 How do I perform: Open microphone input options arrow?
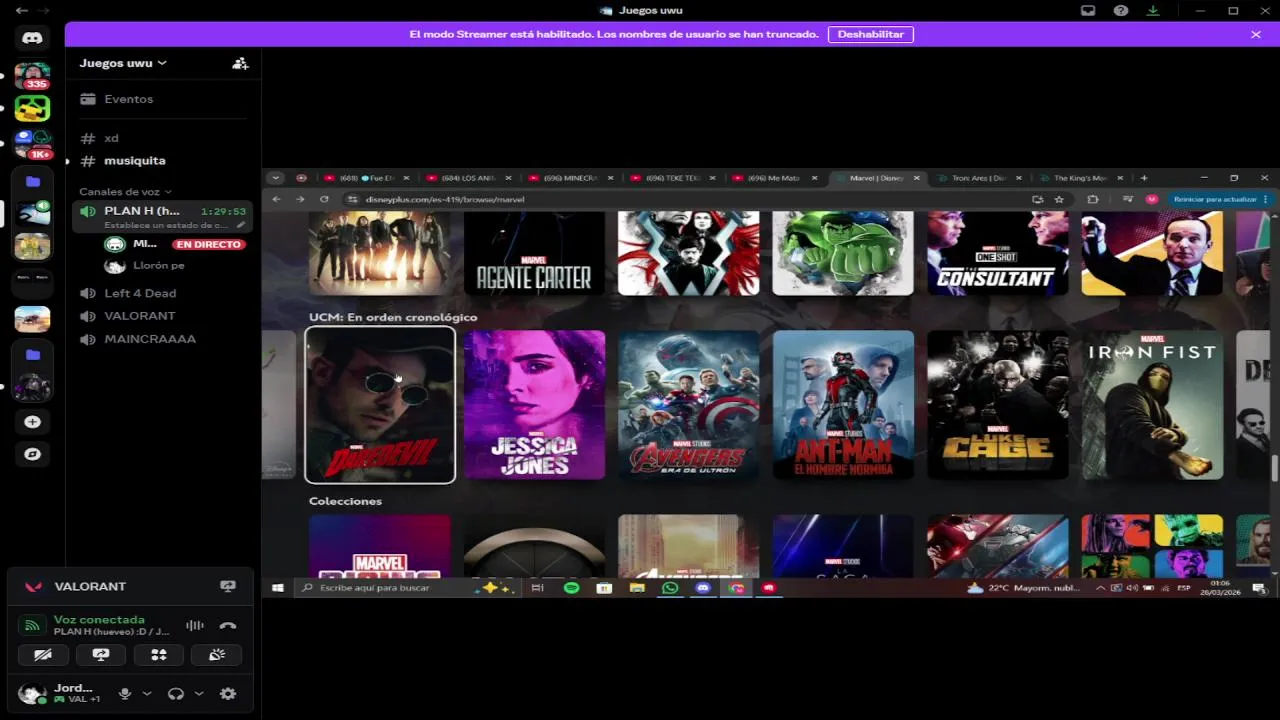pos(147,693)
